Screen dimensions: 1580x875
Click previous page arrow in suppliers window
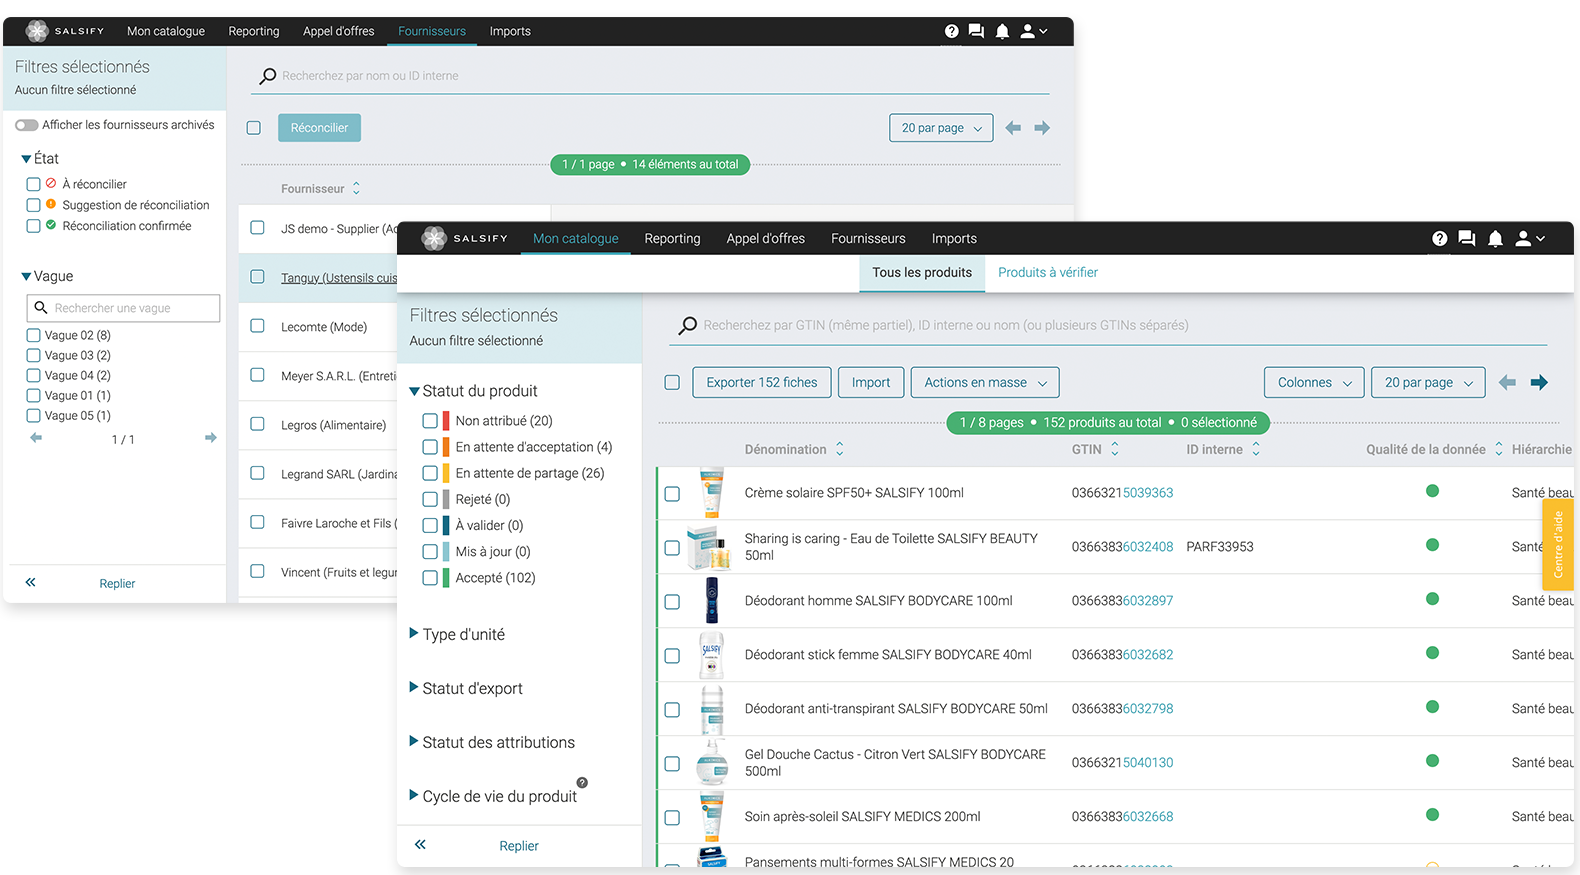point(1013,128)
